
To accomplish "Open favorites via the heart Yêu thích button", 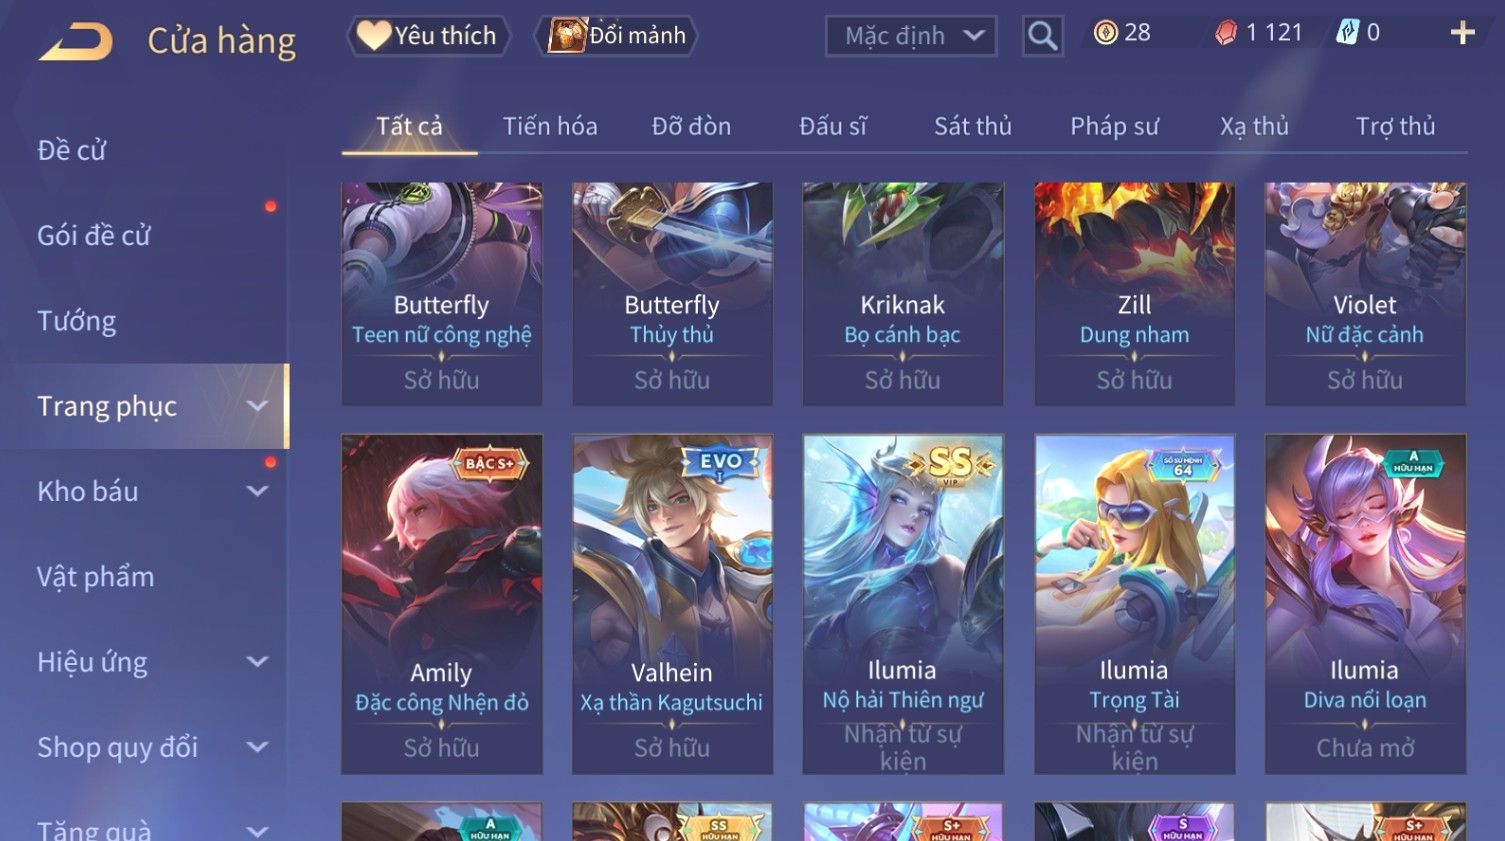I will (428, 36).
